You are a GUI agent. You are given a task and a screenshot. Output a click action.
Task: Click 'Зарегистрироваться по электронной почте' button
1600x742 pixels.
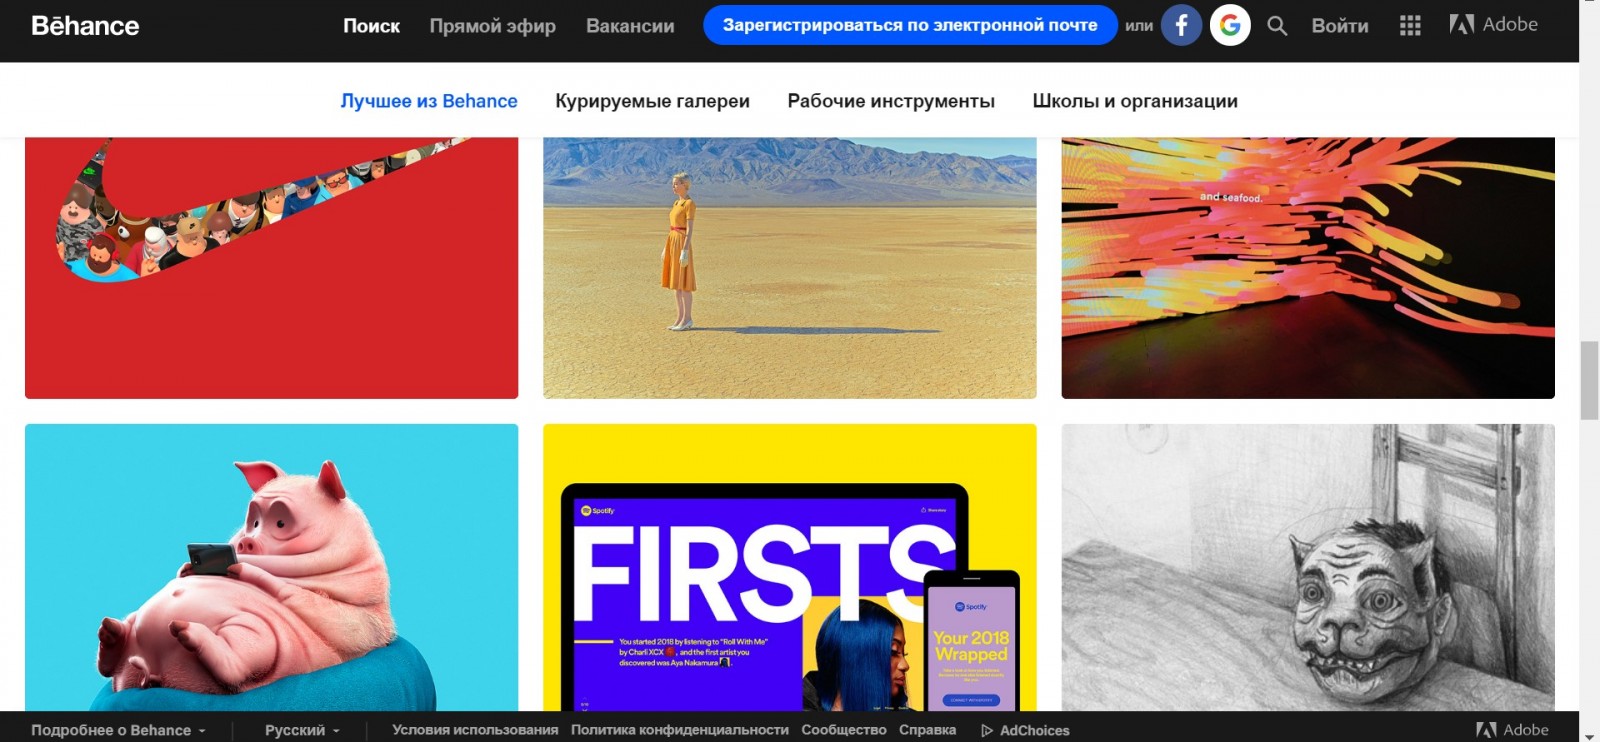coord(910,25)
